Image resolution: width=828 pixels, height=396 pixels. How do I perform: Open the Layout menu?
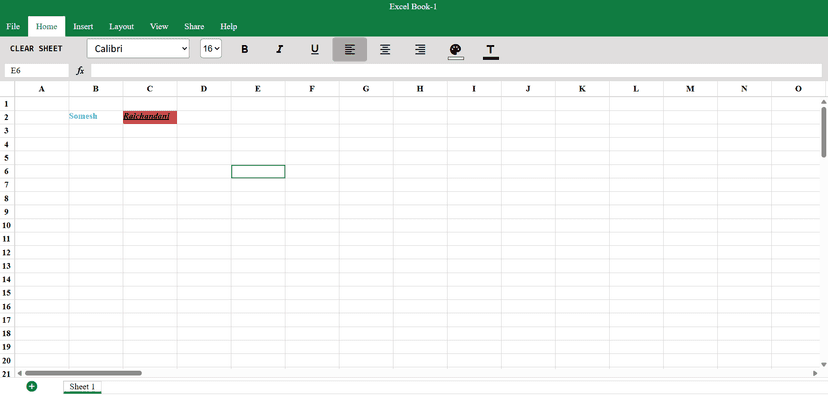121,26
